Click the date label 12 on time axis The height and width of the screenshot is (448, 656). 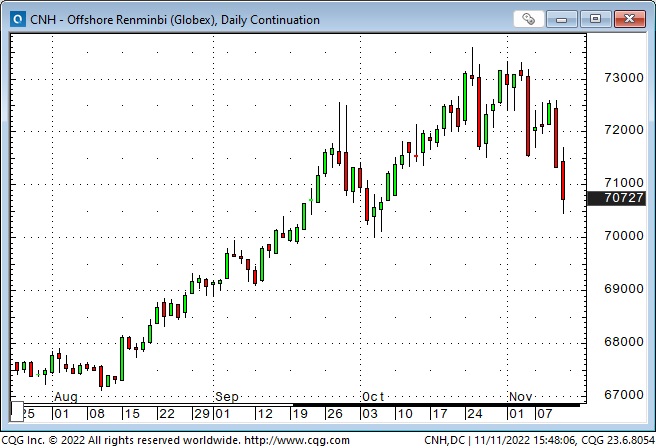[x=265, y=414]
